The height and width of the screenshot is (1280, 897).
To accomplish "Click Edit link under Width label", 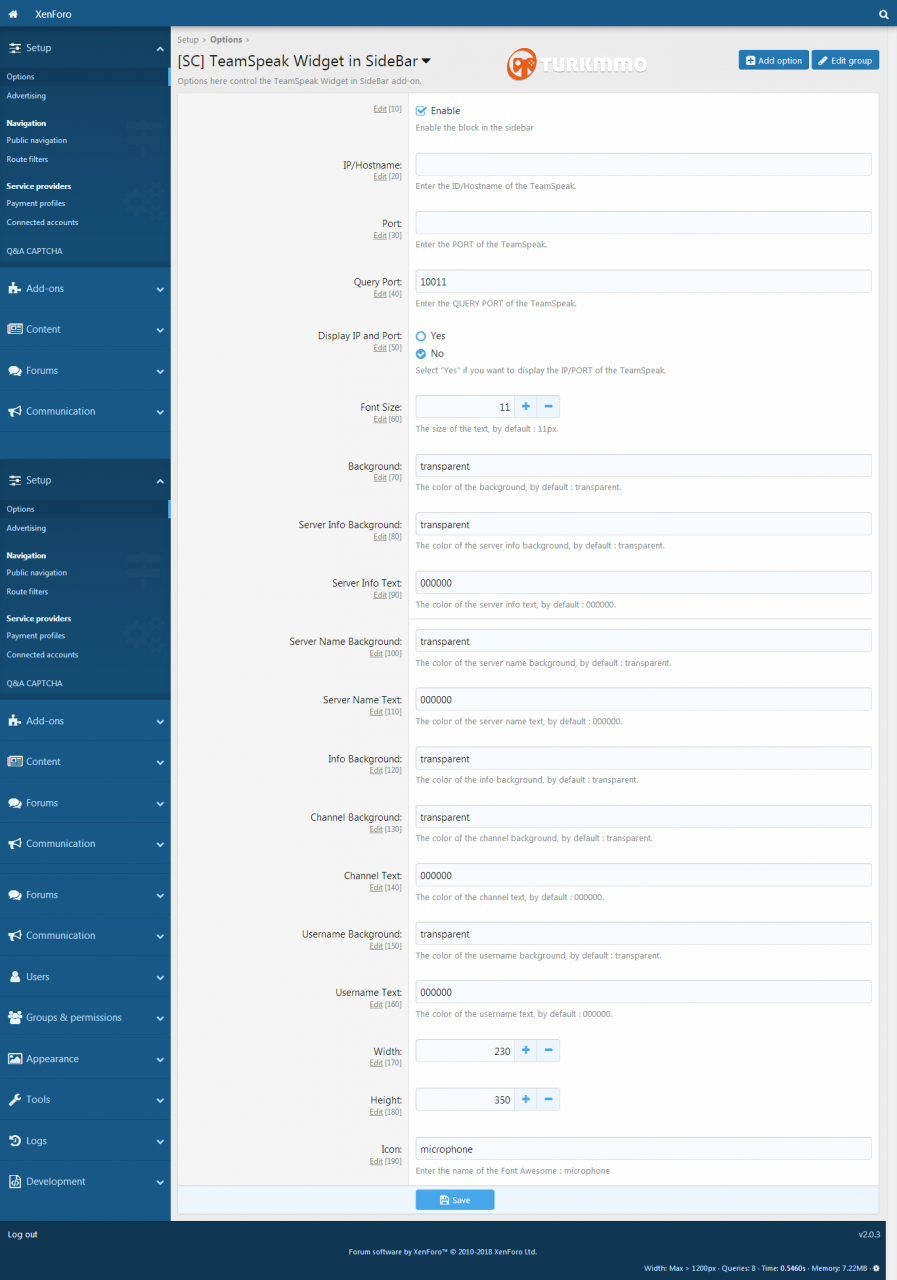I will pyautogui.click(x=376, y=1063).
